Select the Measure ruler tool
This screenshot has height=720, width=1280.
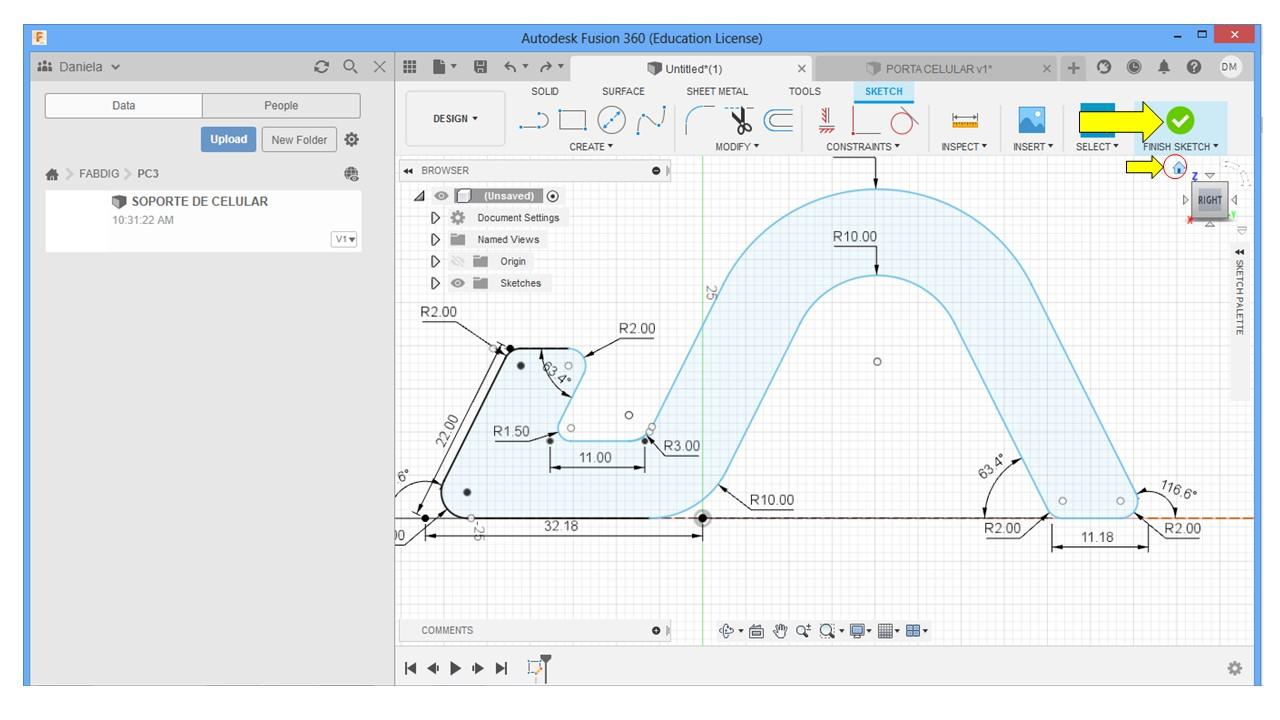(x=966, y=122)
